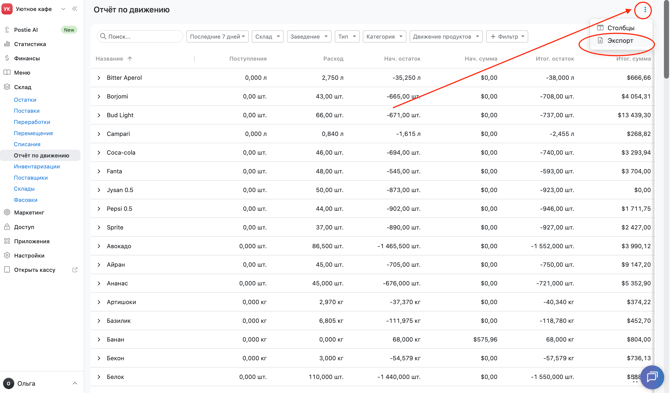The image size is (670, 393).
Task: Click the Статистика chart icon
Action: pyautogui.click(x=7, y=44)
